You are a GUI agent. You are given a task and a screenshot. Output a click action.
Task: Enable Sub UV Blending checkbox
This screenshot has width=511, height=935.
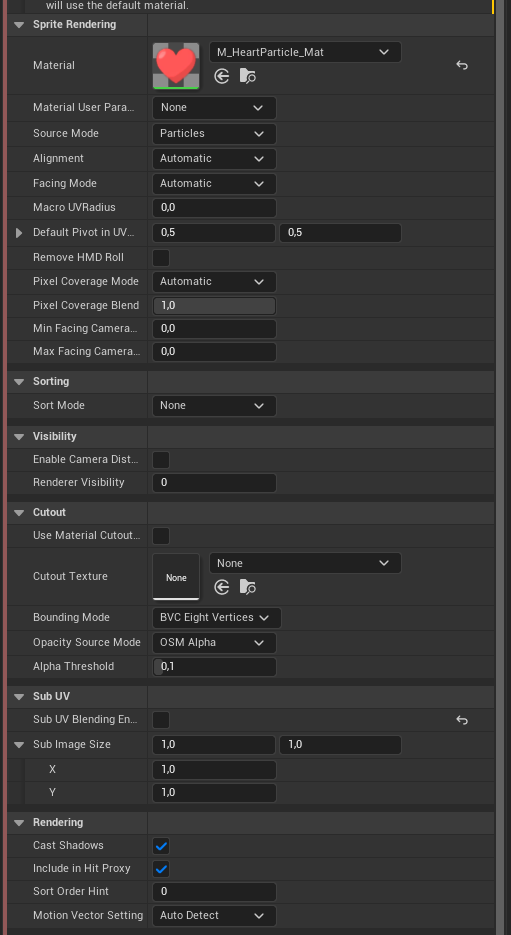(161, 720)
